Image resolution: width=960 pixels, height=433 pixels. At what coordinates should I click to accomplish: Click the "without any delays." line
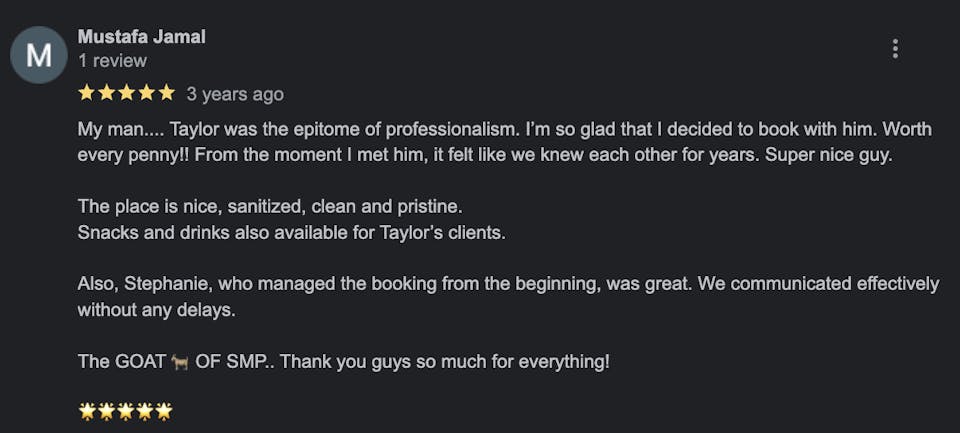156,310
